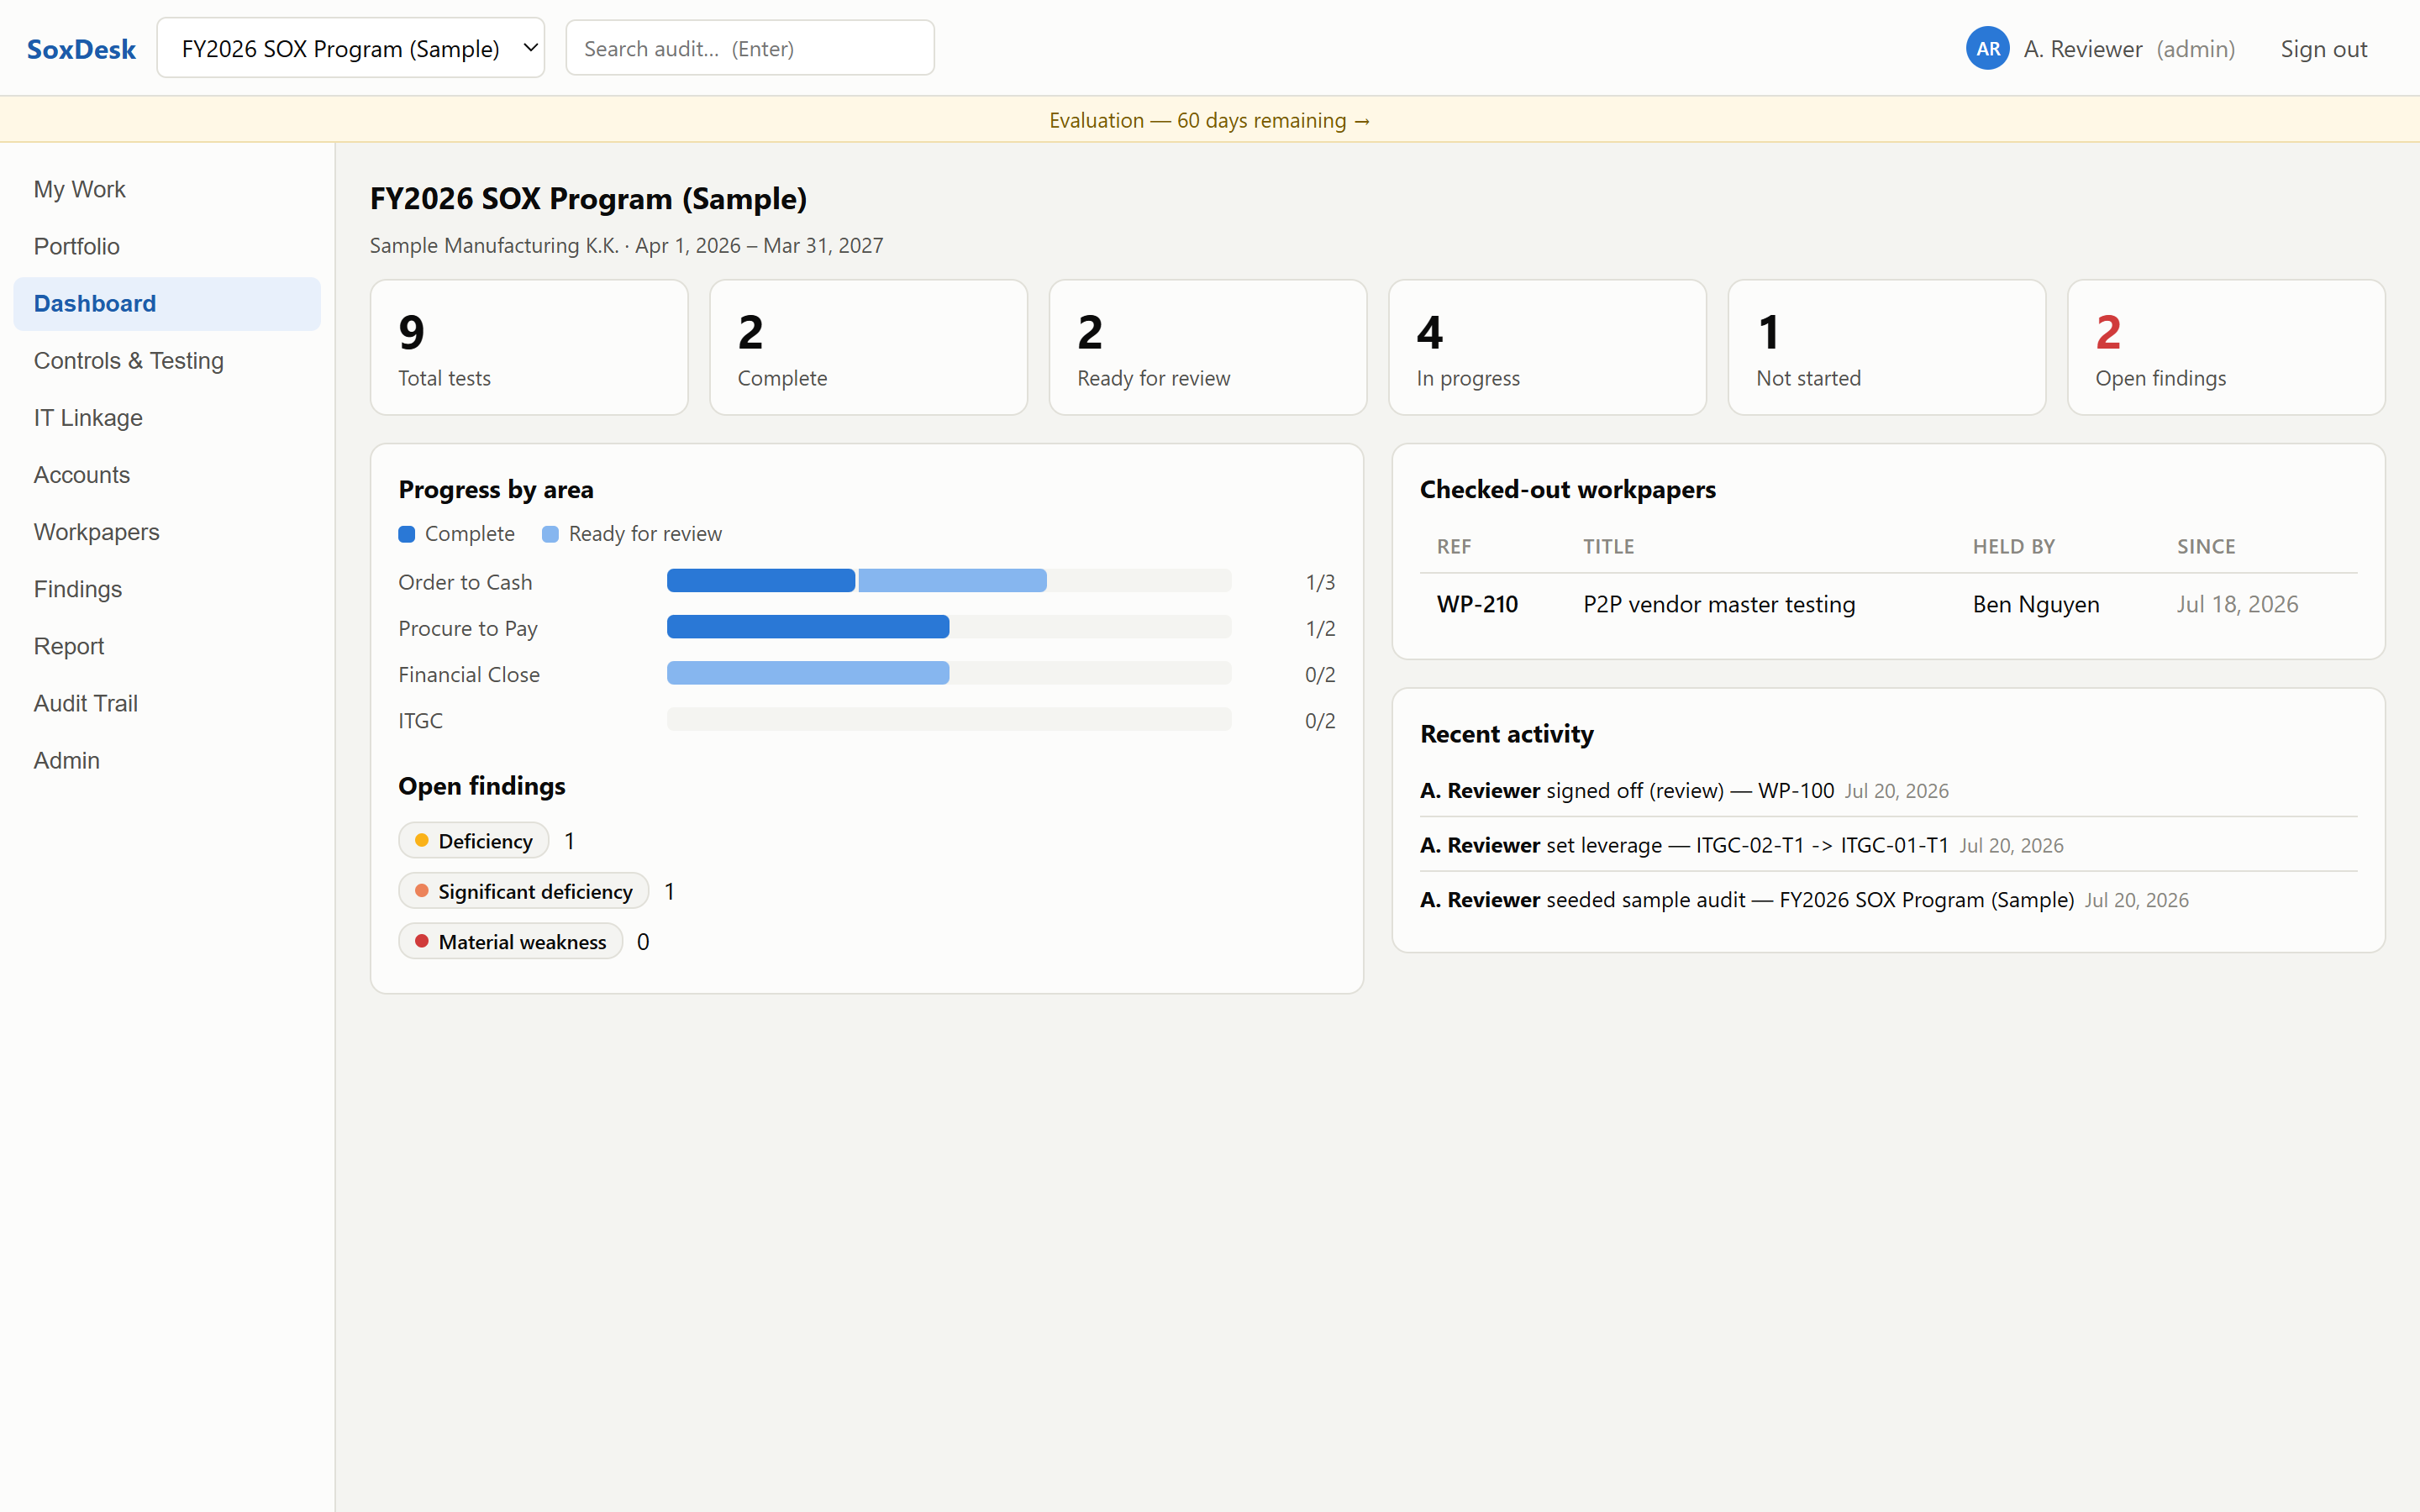Click the AR user avatar
The height and width of the screenshot is (1512, 2420).
1988,48
